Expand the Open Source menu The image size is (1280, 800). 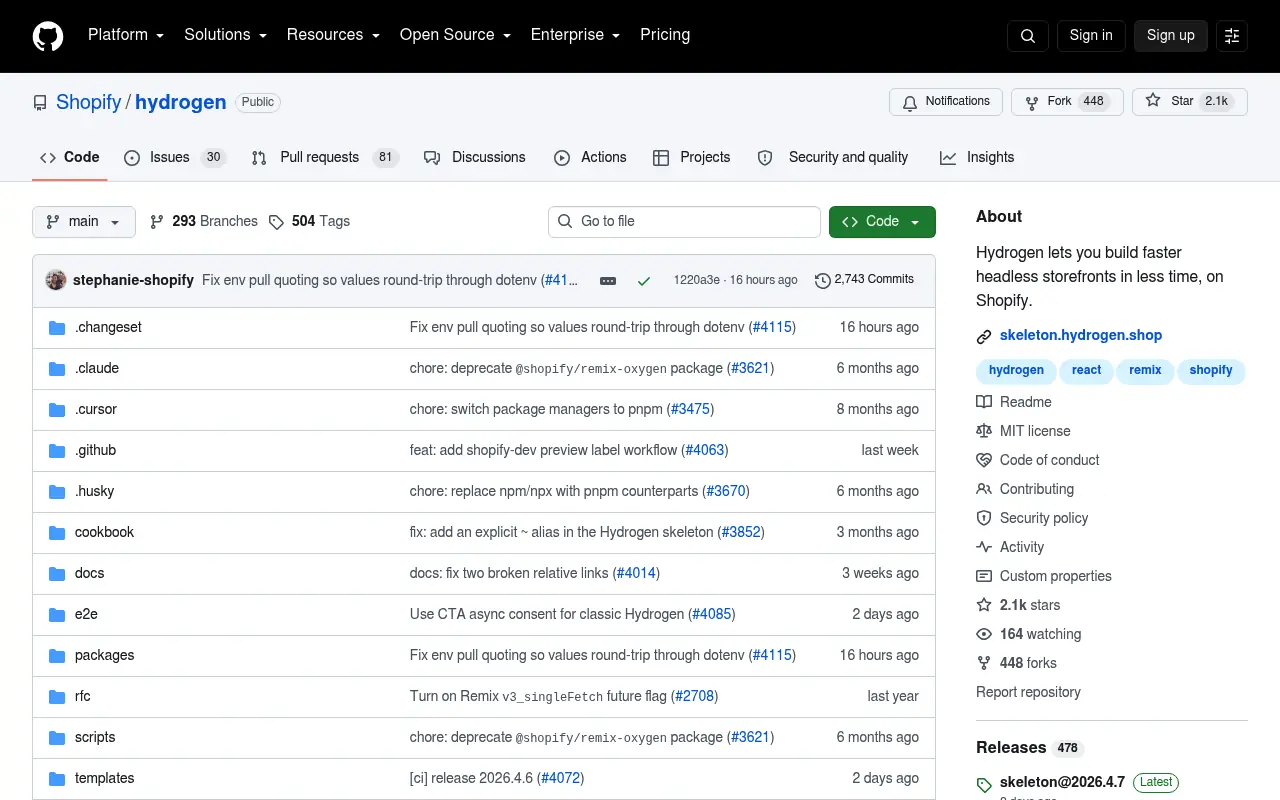(x=455, y=35)
